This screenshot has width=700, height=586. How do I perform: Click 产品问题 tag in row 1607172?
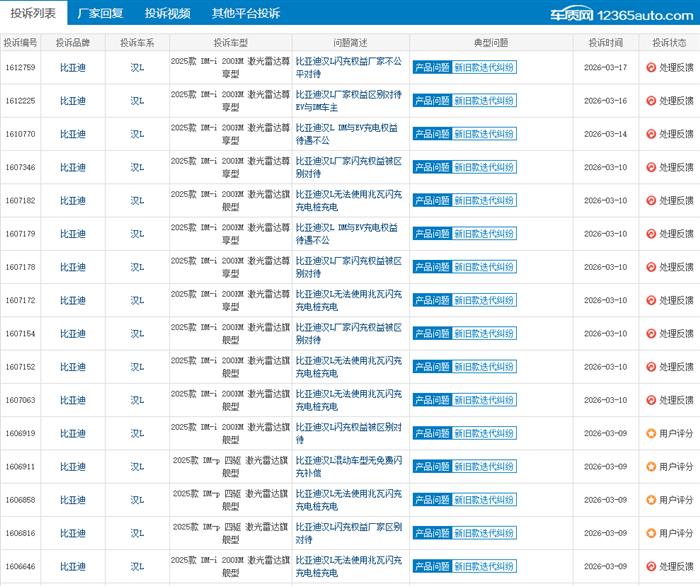click(431, 301)
